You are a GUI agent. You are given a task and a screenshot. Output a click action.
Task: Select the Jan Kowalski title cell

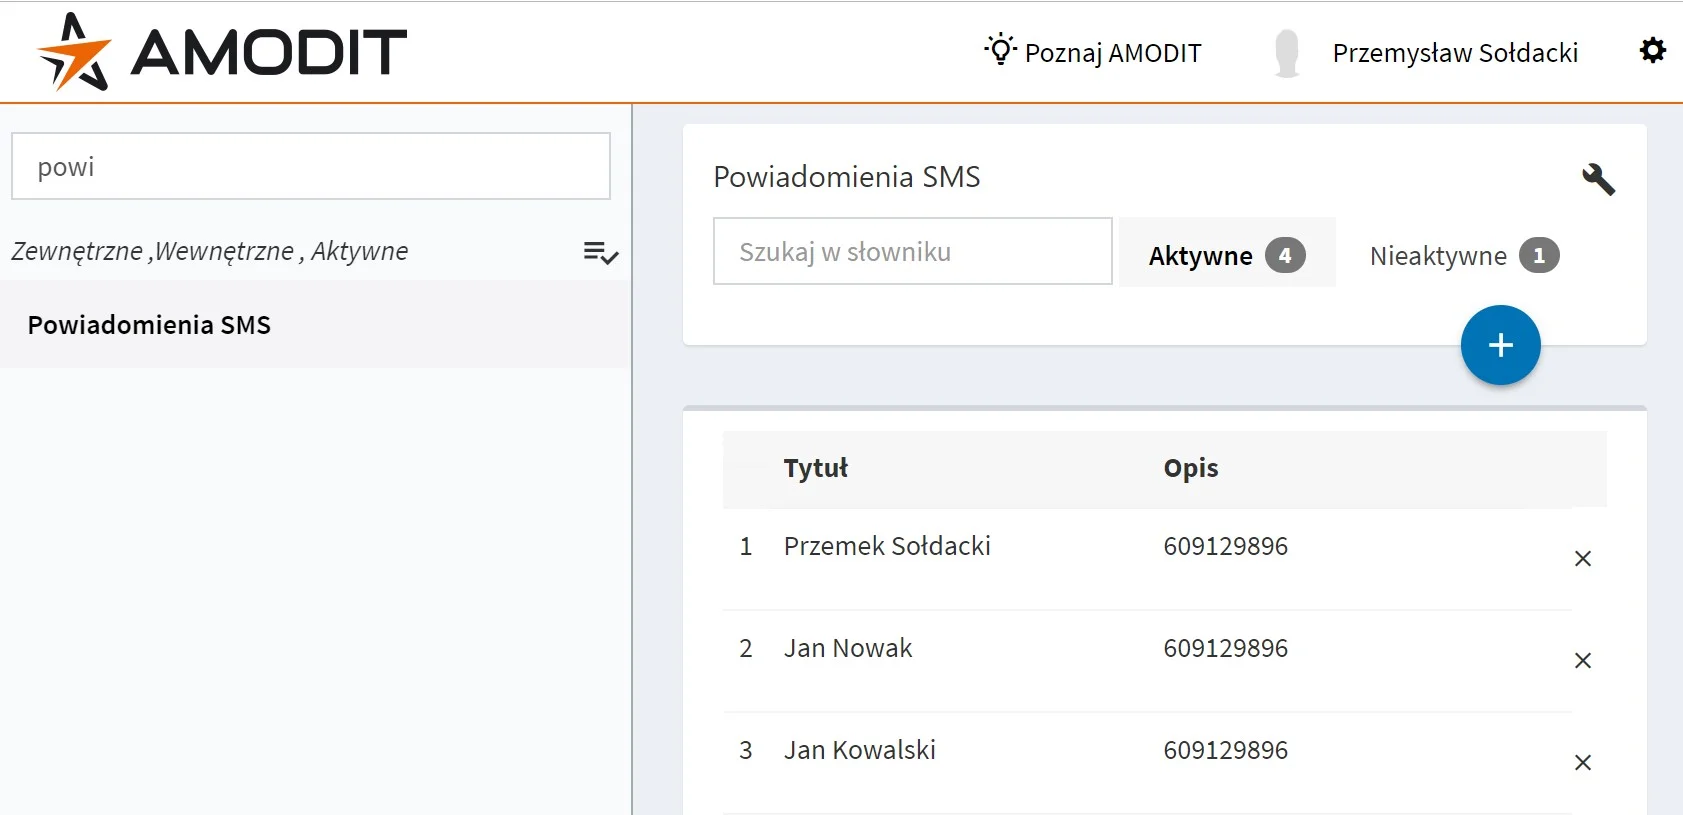tap(860, 750)
